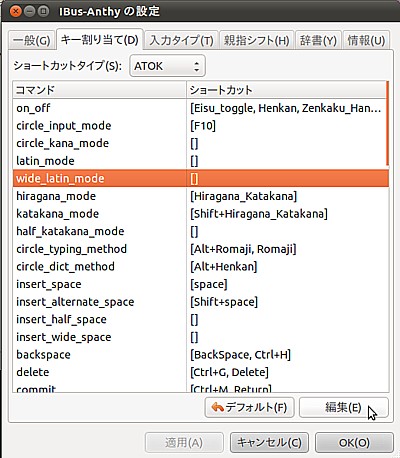The width and height of the screenshot is (400, 458).
Task: Click the デフォルト(F) button
Action: pyautogui.click(x=249, y=407)
